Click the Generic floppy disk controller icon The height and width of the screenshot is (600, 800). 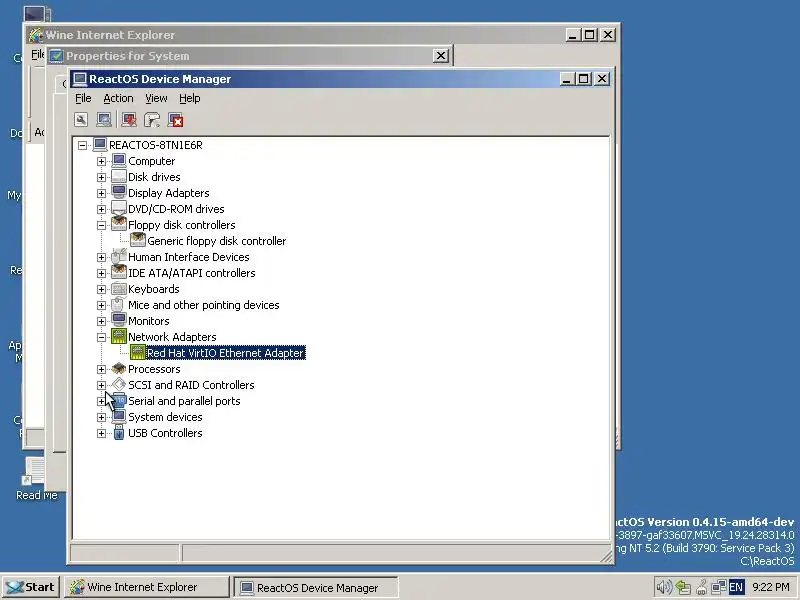click(138, 240)
